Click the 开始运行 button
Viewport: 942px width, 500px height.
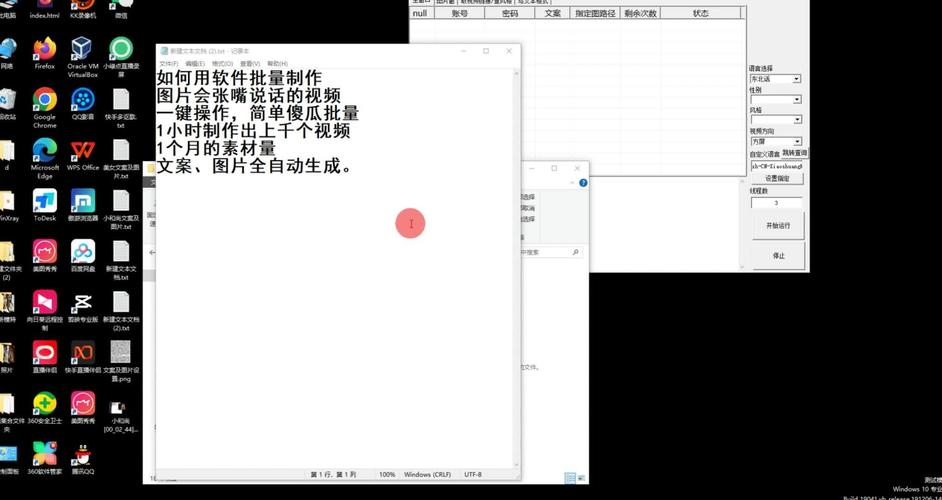(778, 225)
